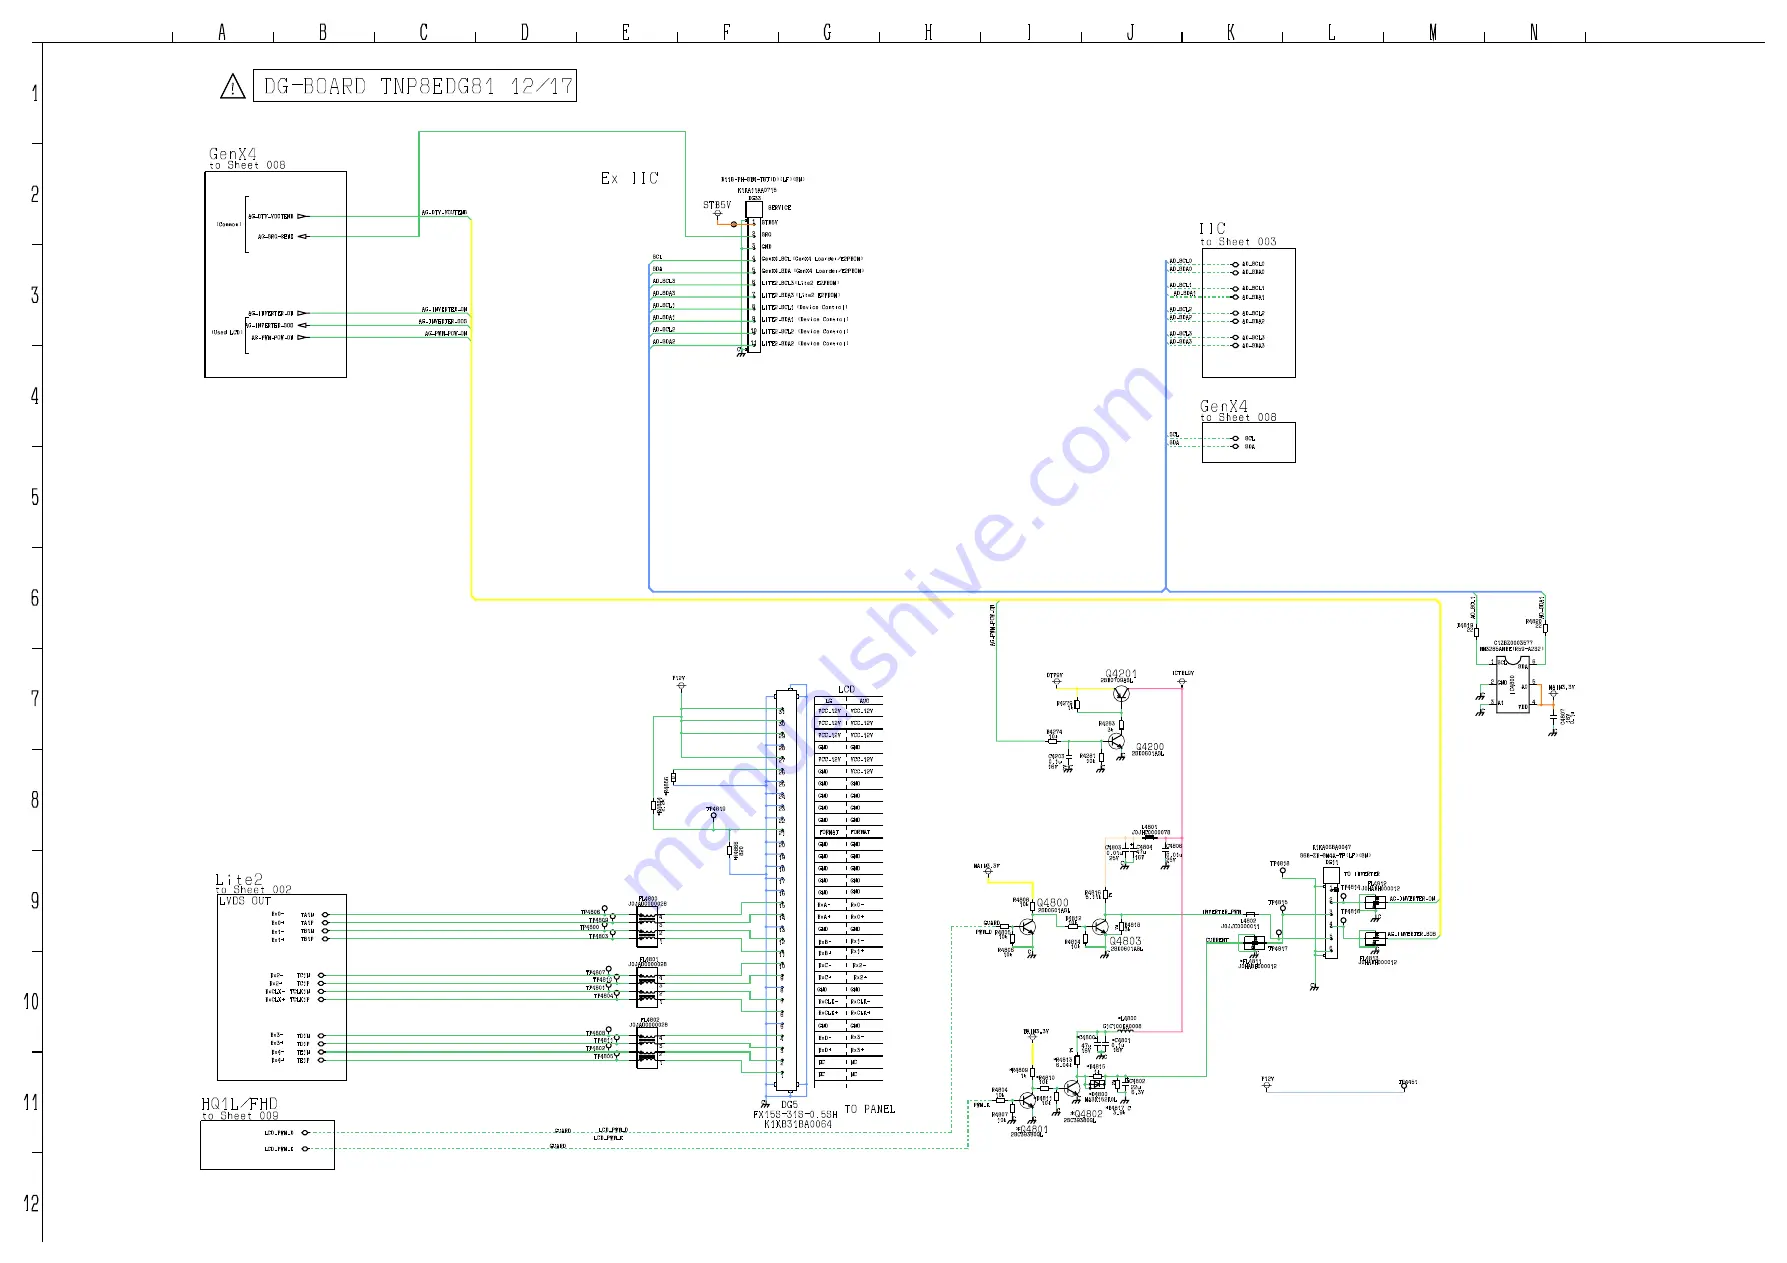Select the LVDS OUT label

click(246, 901)
